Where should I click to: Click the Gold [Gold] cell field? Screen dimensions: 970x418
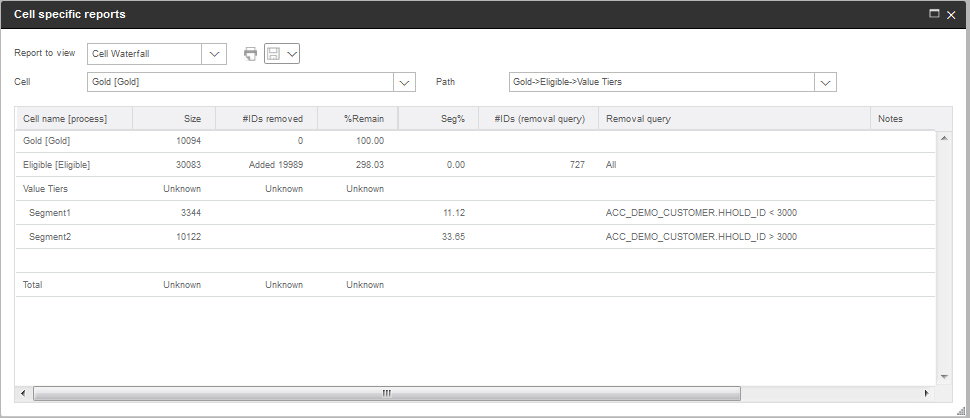click(x=240, y=82)
